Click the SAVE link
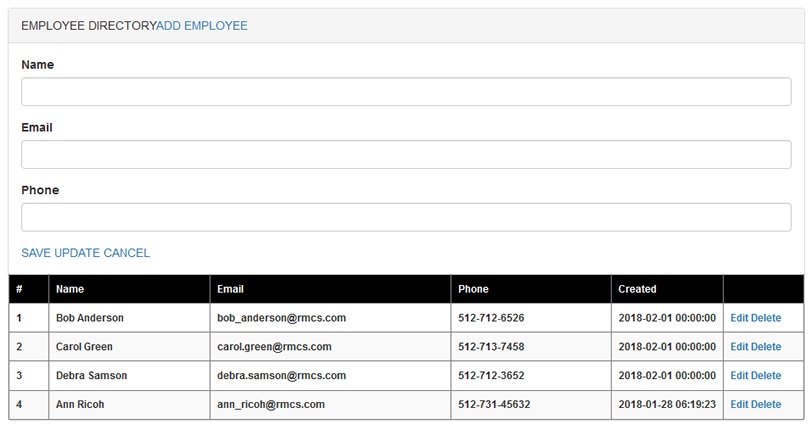The width and height of the screenshot is (812, 425). (36, 253)
